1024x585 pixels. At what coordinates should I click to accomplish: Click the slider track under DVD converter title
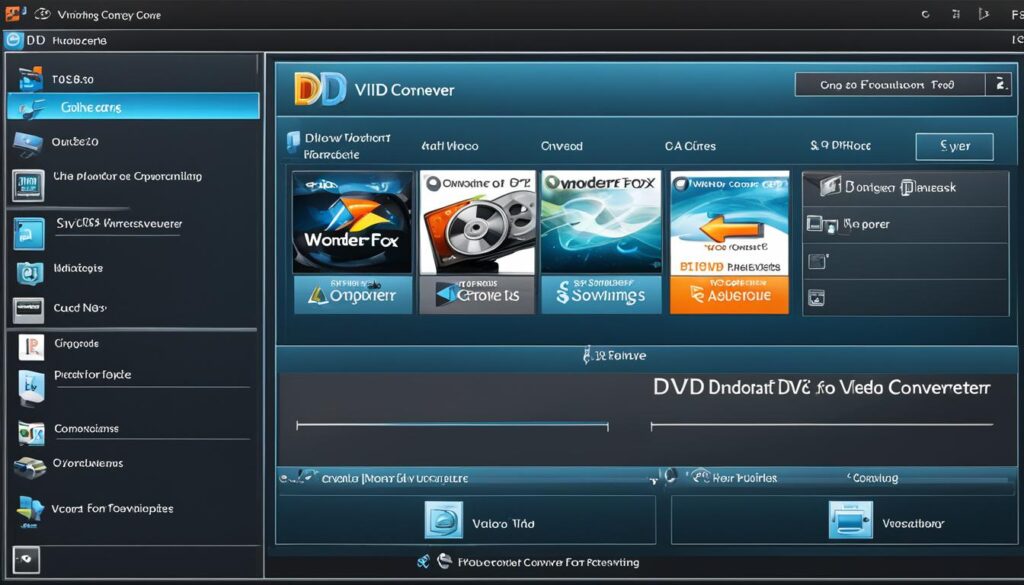(822, 426)
